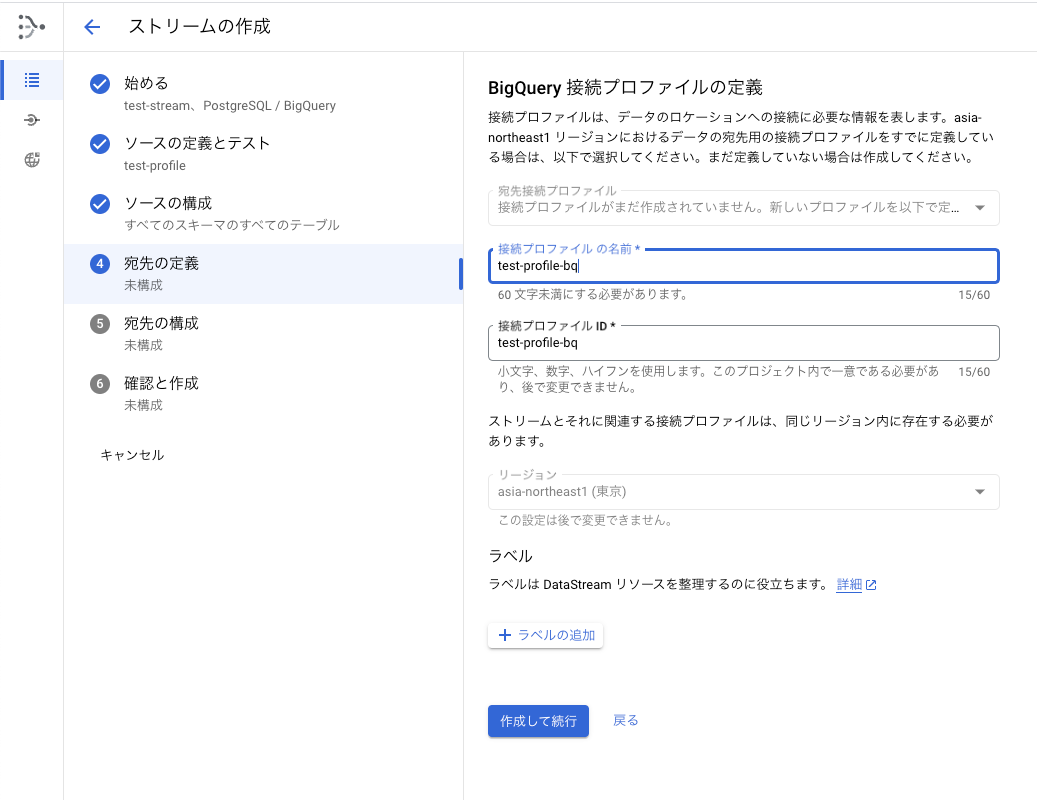Click the checkmark icon beside 始める

click(x=100, y=84)
